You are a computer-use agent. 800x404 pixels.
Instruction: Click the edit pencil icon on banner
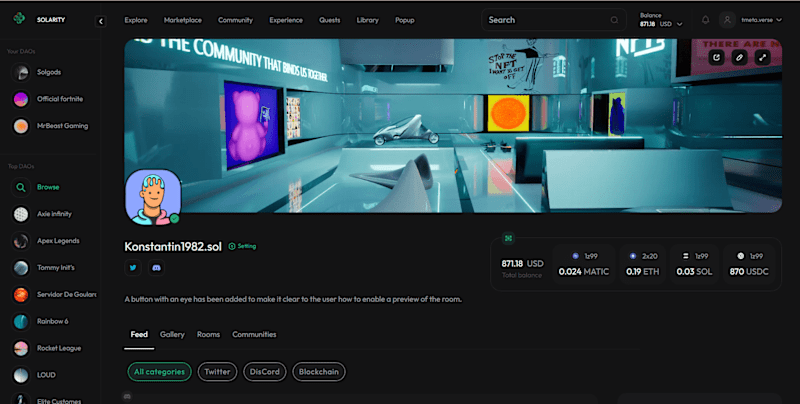tap(739, 58)
